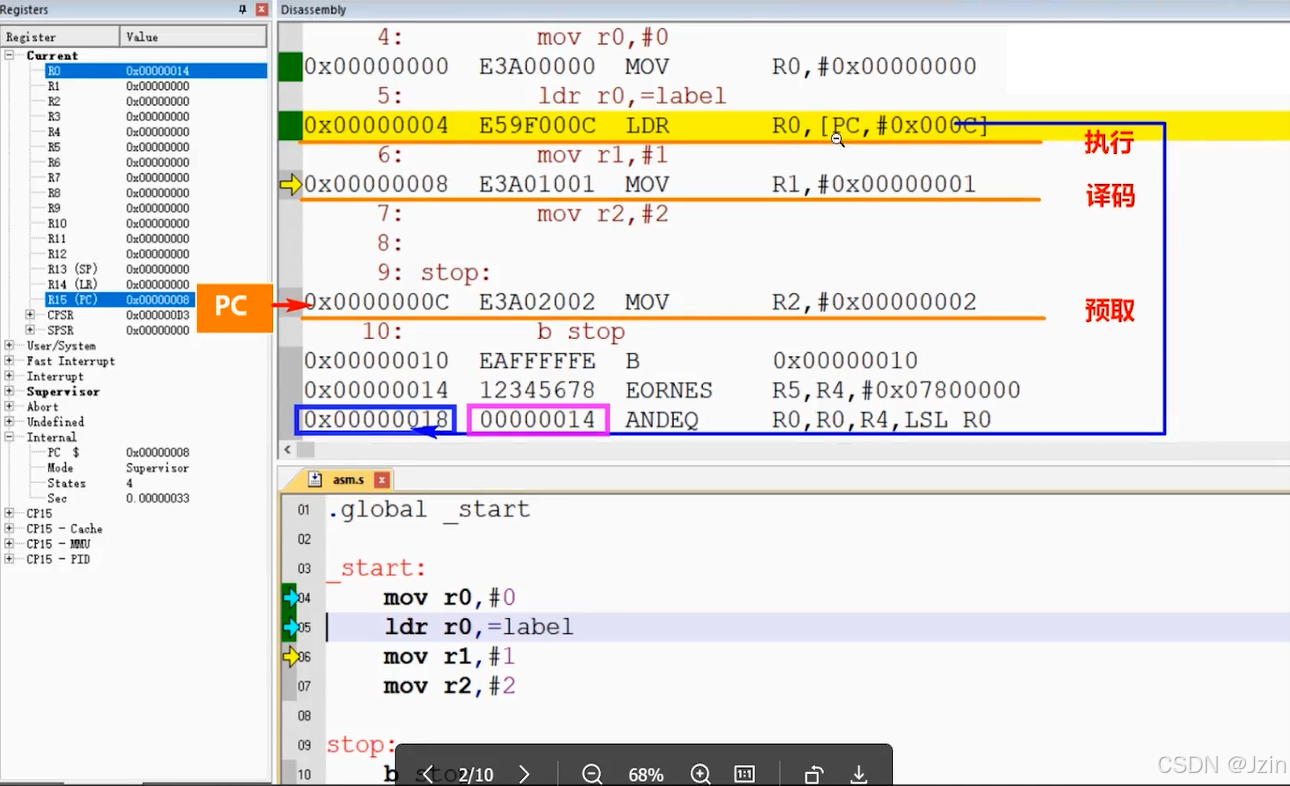Click source line 'ldr r0,=label' in editor
The width and height of the screenshot is (1290, 786).
click(x=479, y=627)
